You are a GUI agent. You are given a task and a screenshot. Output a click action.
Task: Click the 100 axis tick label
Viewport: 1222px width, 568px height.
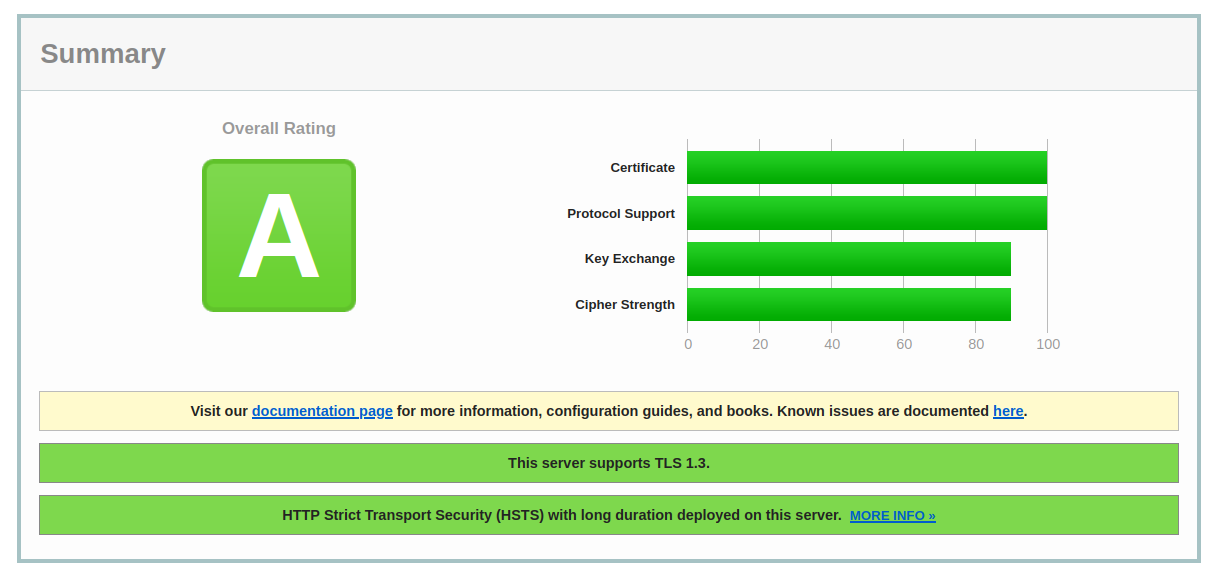tap(1048, 344)
